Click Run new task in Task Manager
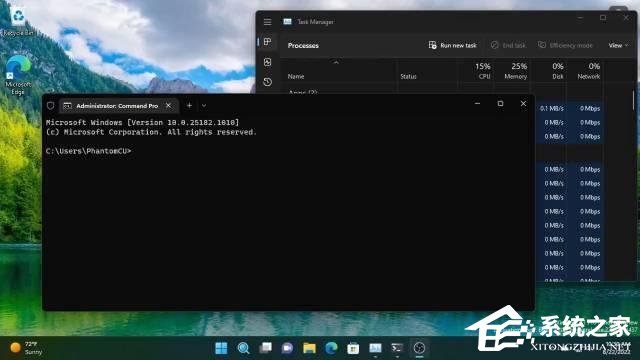 click(x=452, y=45)
